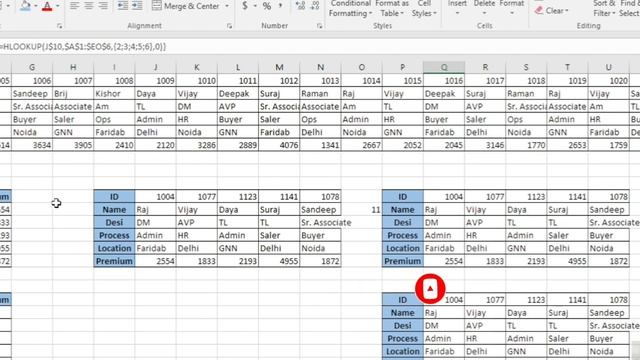Click the Merge & Center button
The height and width of the screenshot is (360, 640).
click(186, 6)
